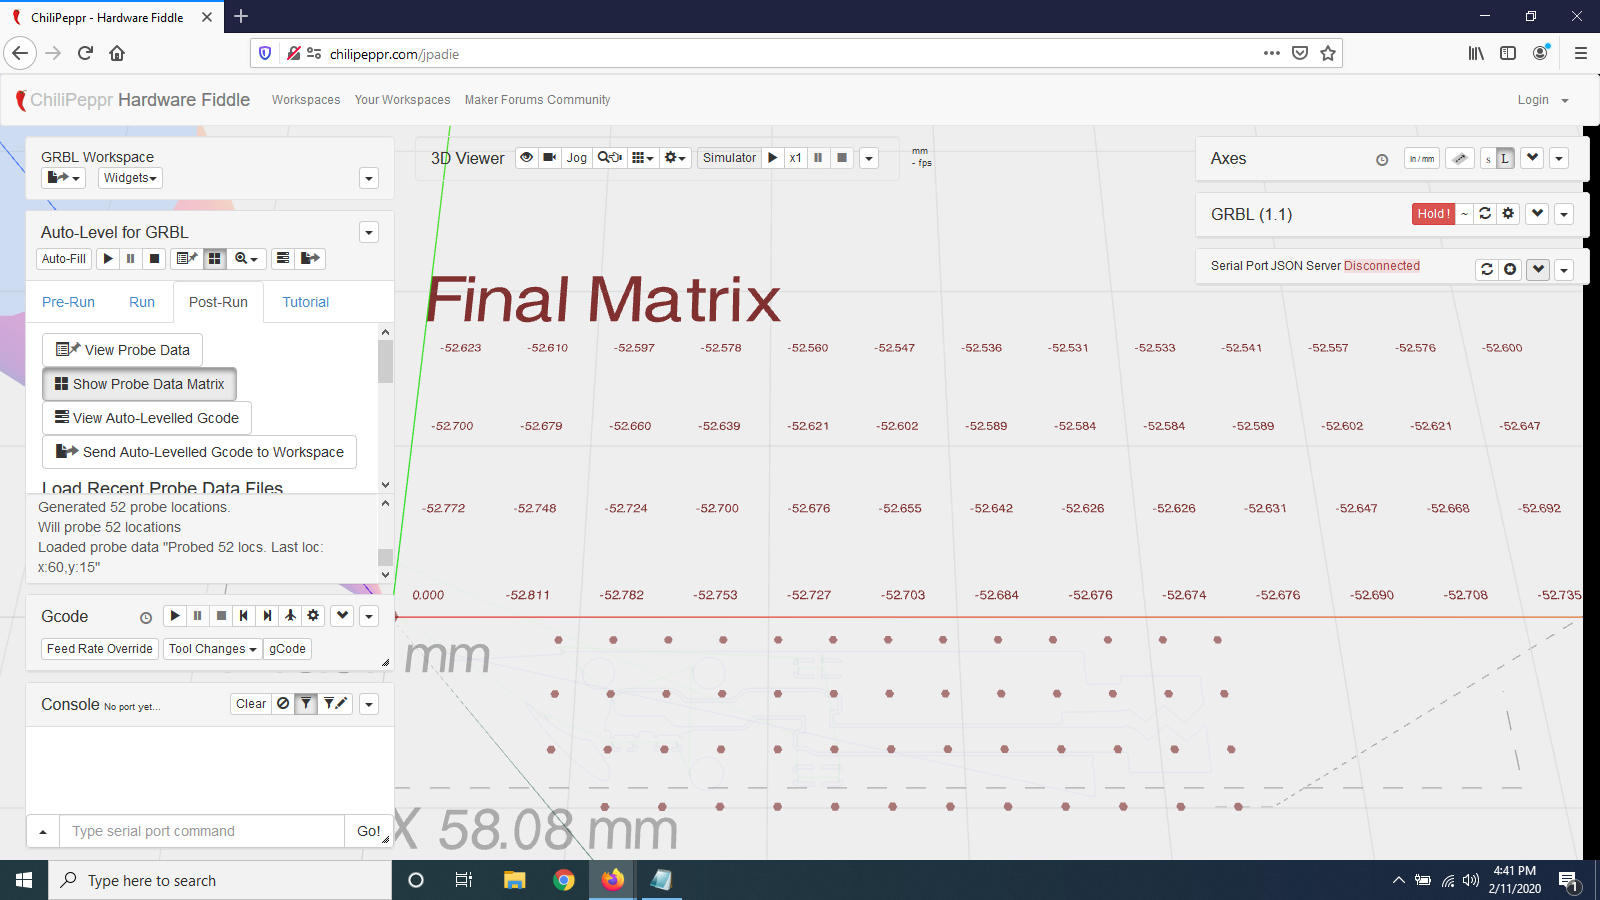Screen dimensions: 1600x900
Task: Step forward to next gcode line
Action: 267,616
